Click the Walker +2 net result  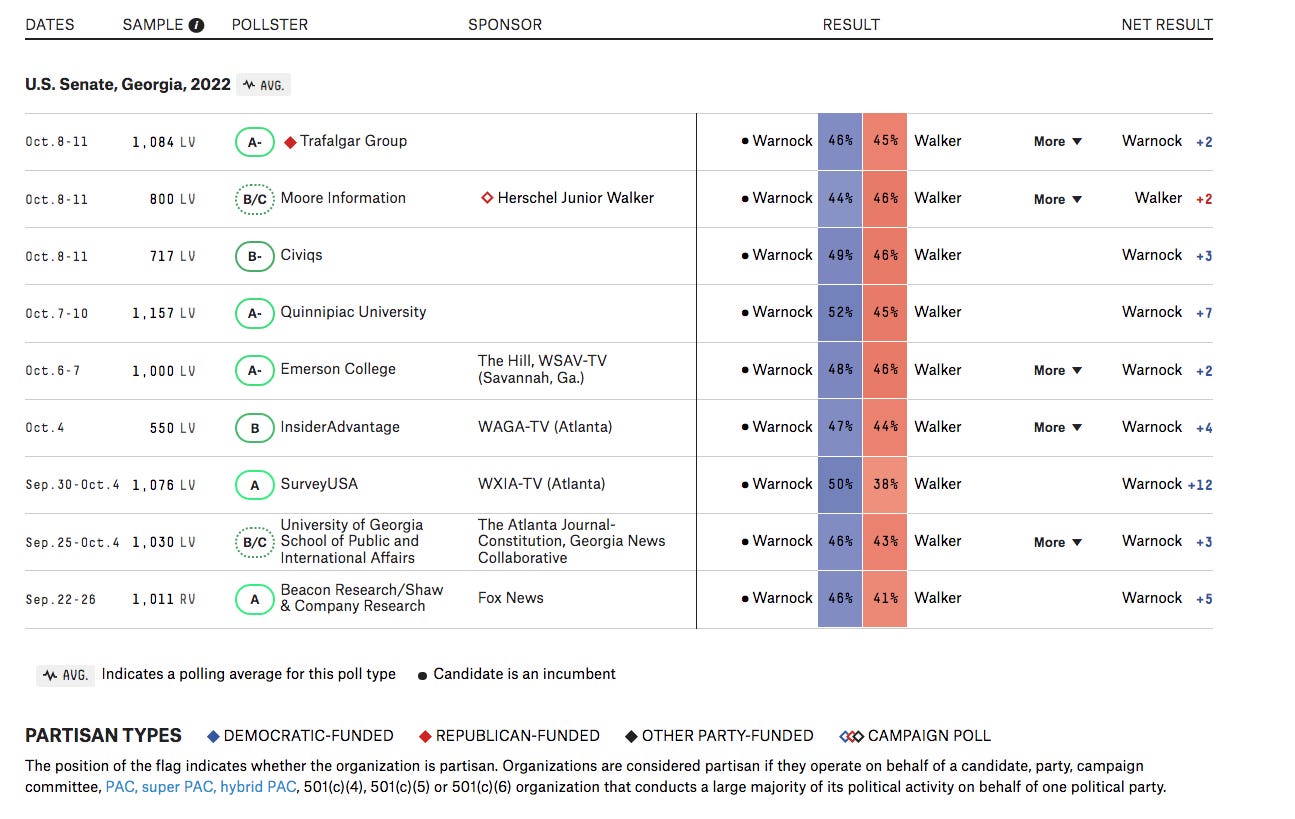pos(1173,198)
